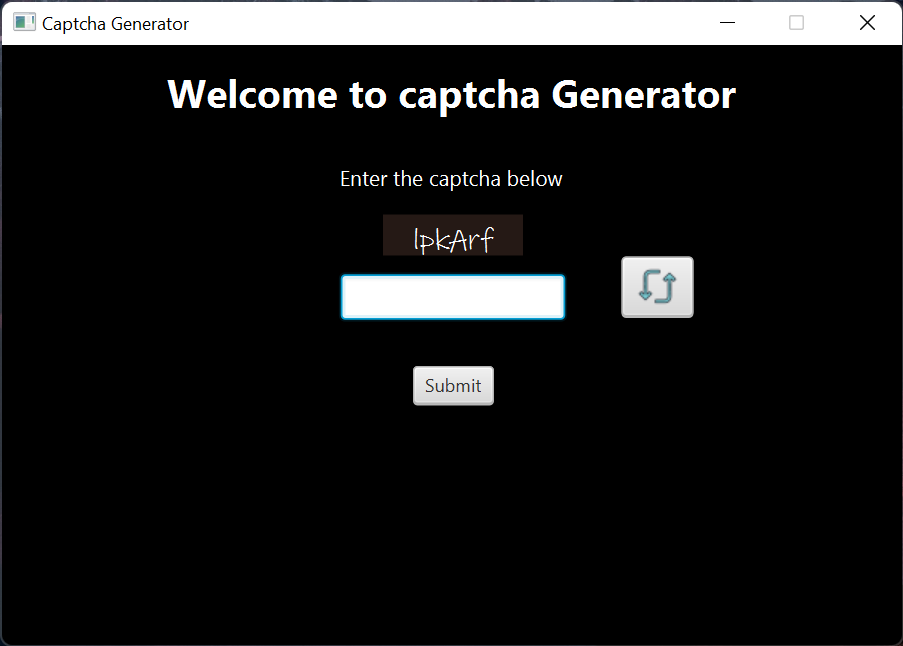The width and height of the screenshot is (903, 646).
Task: Focus the empty input field below the captcha
Action: click(x=452, y=296)
